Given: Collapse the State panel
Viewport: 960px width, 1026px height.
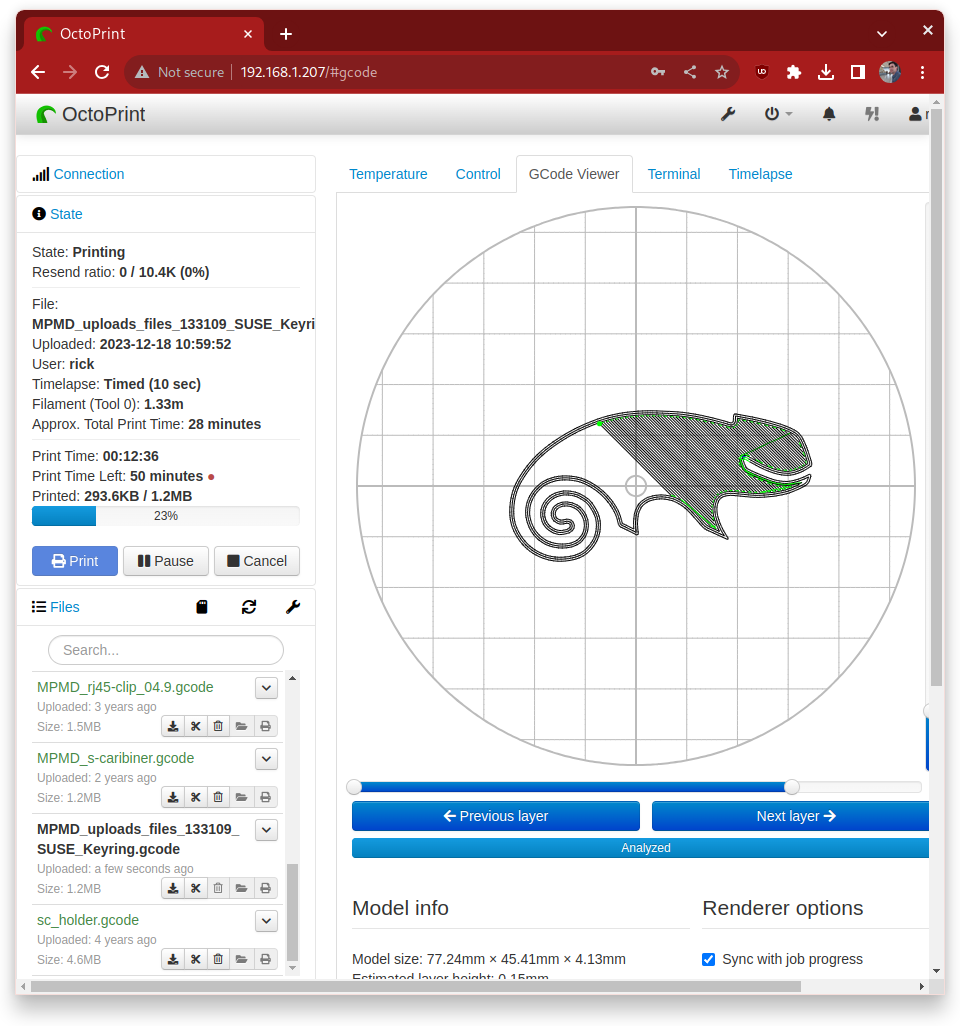Looking at the screenshot, I should point(66,214).
